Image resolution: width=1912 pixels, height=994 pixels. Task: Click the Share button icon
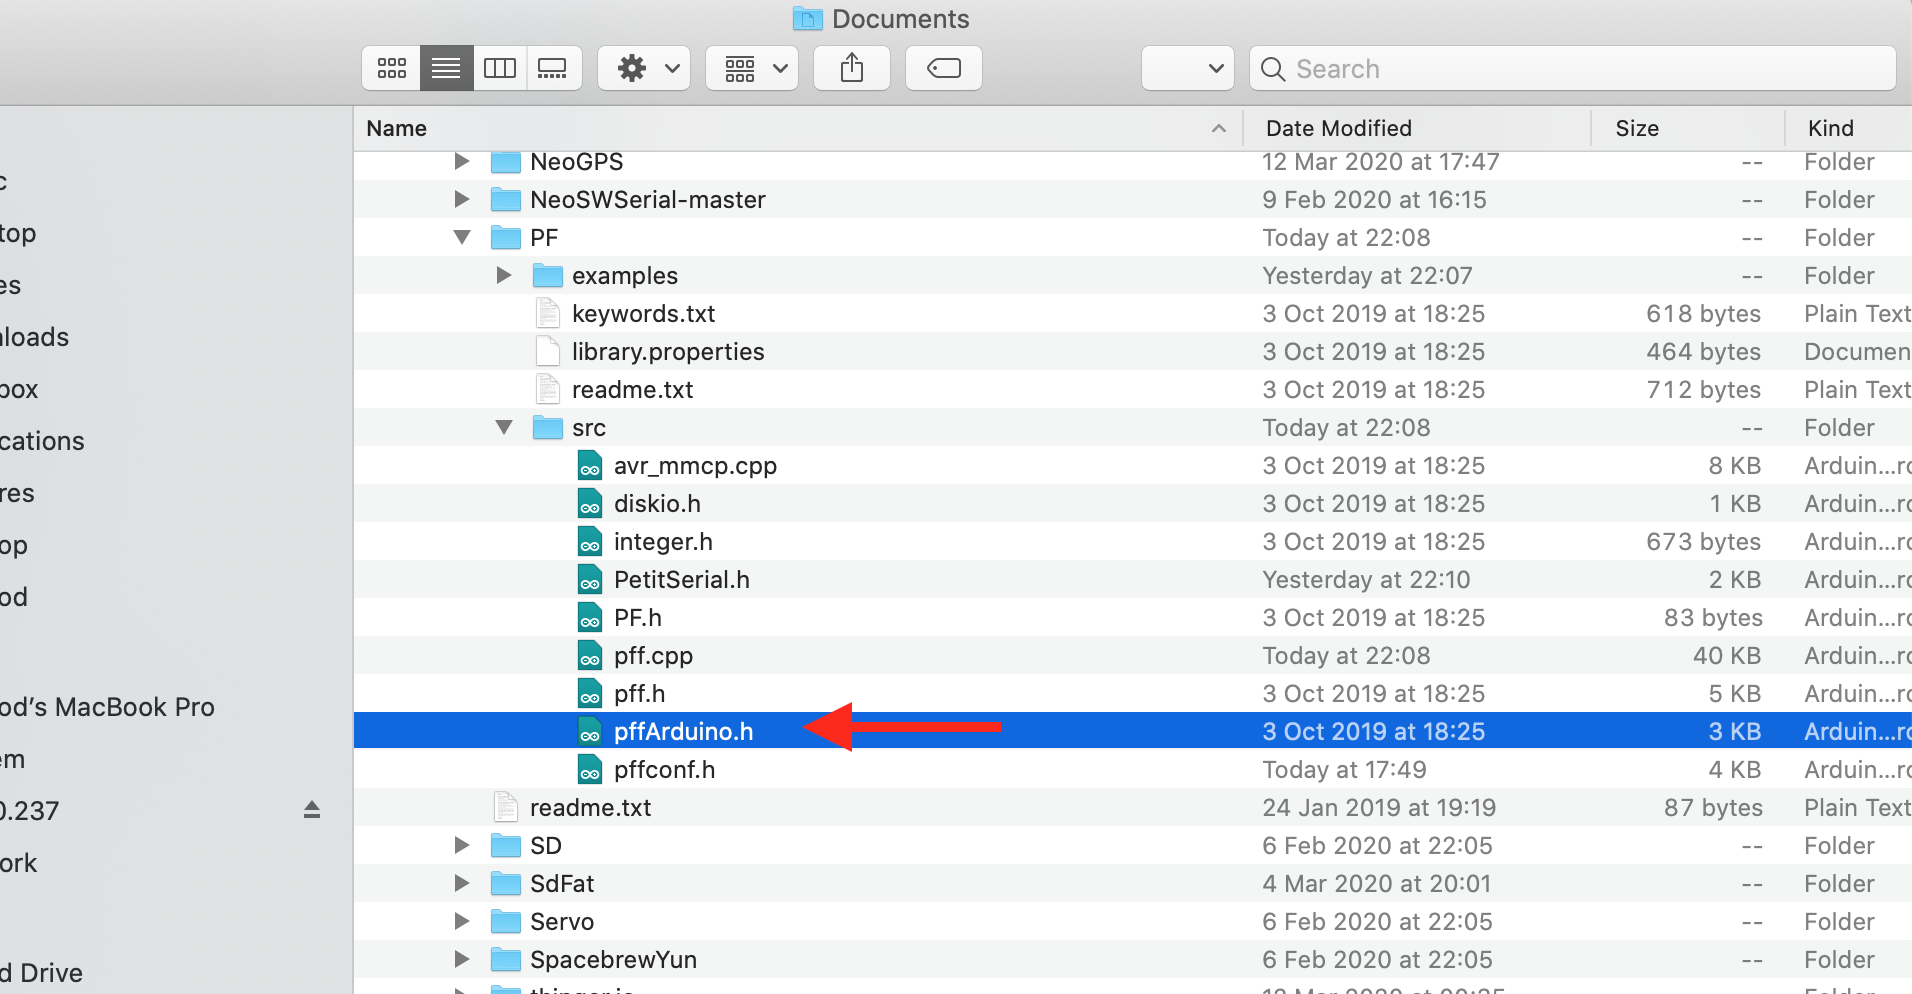(x=851, y=68)
